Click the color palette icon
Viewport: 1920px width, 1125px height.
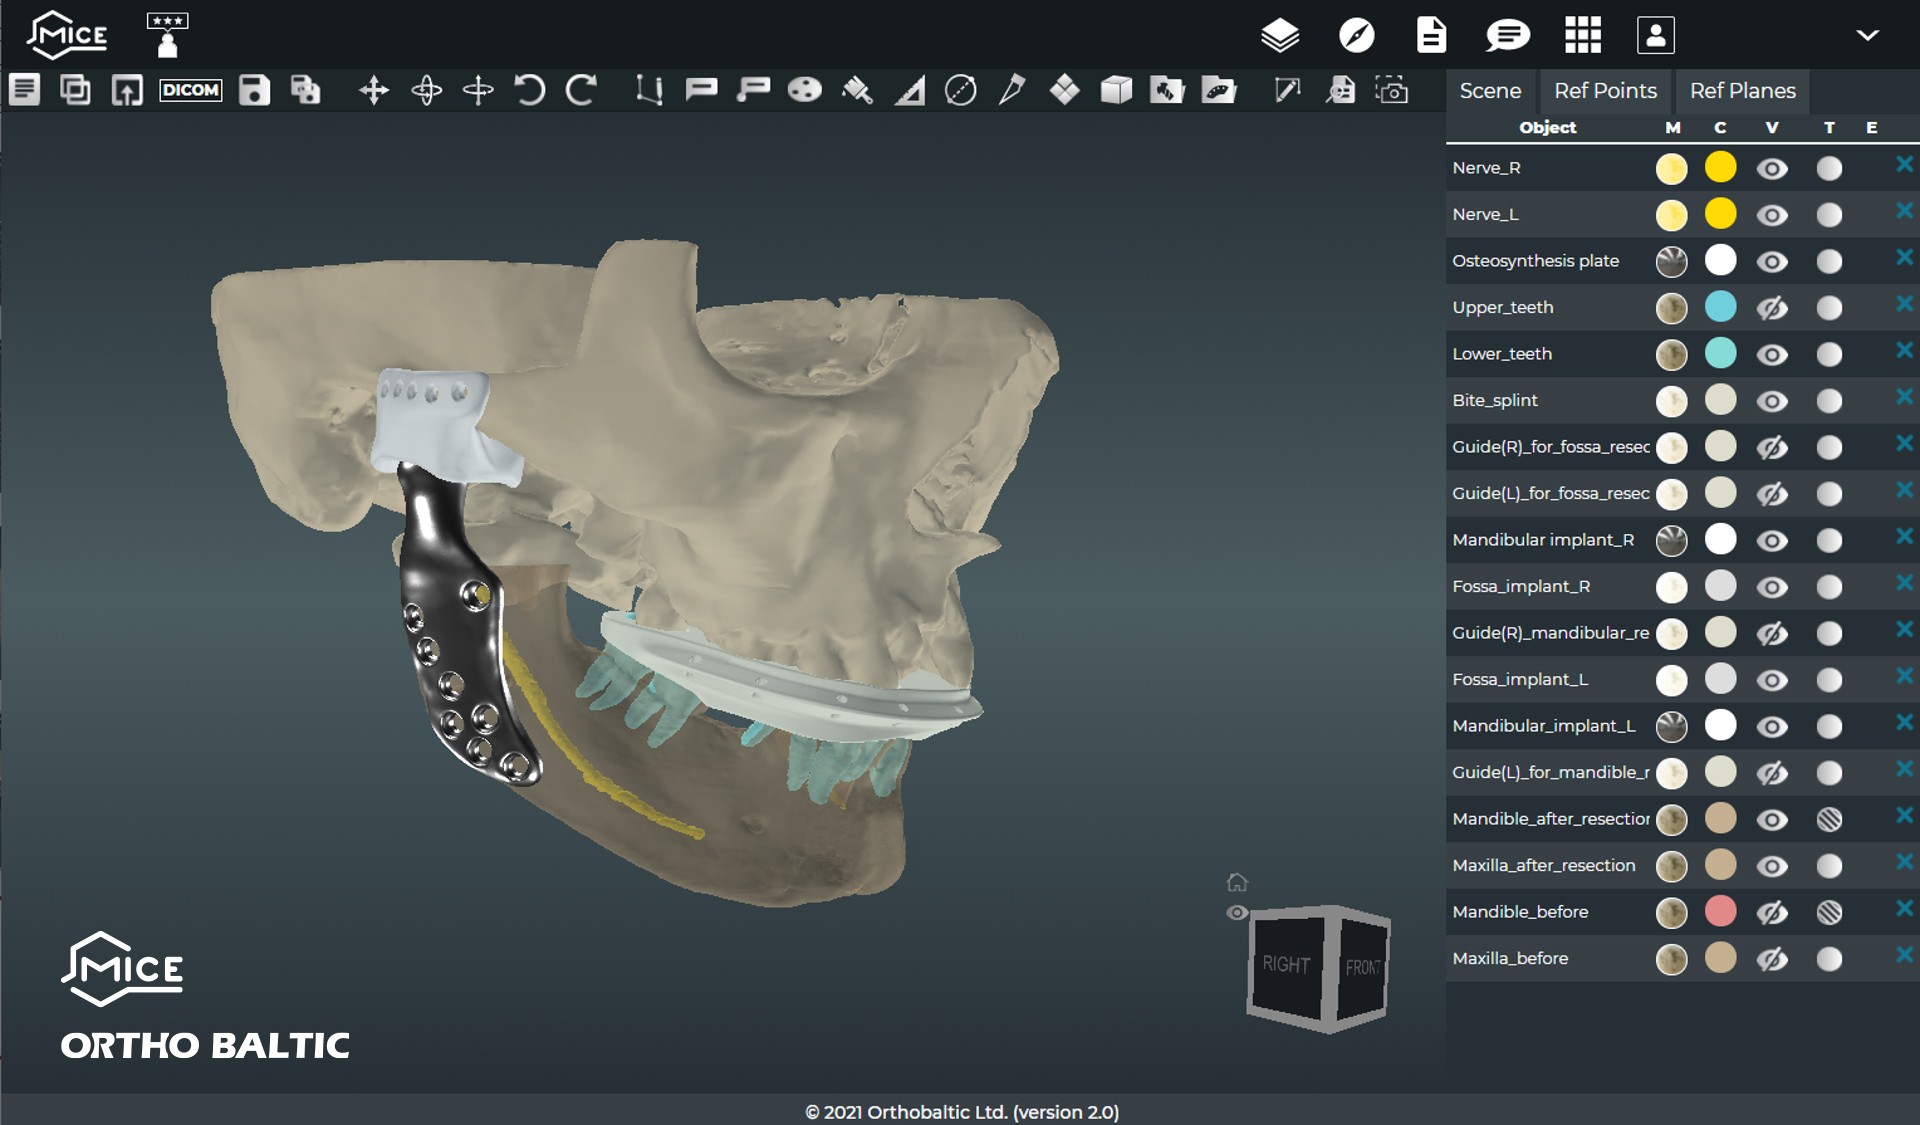(x=805, y=90)
